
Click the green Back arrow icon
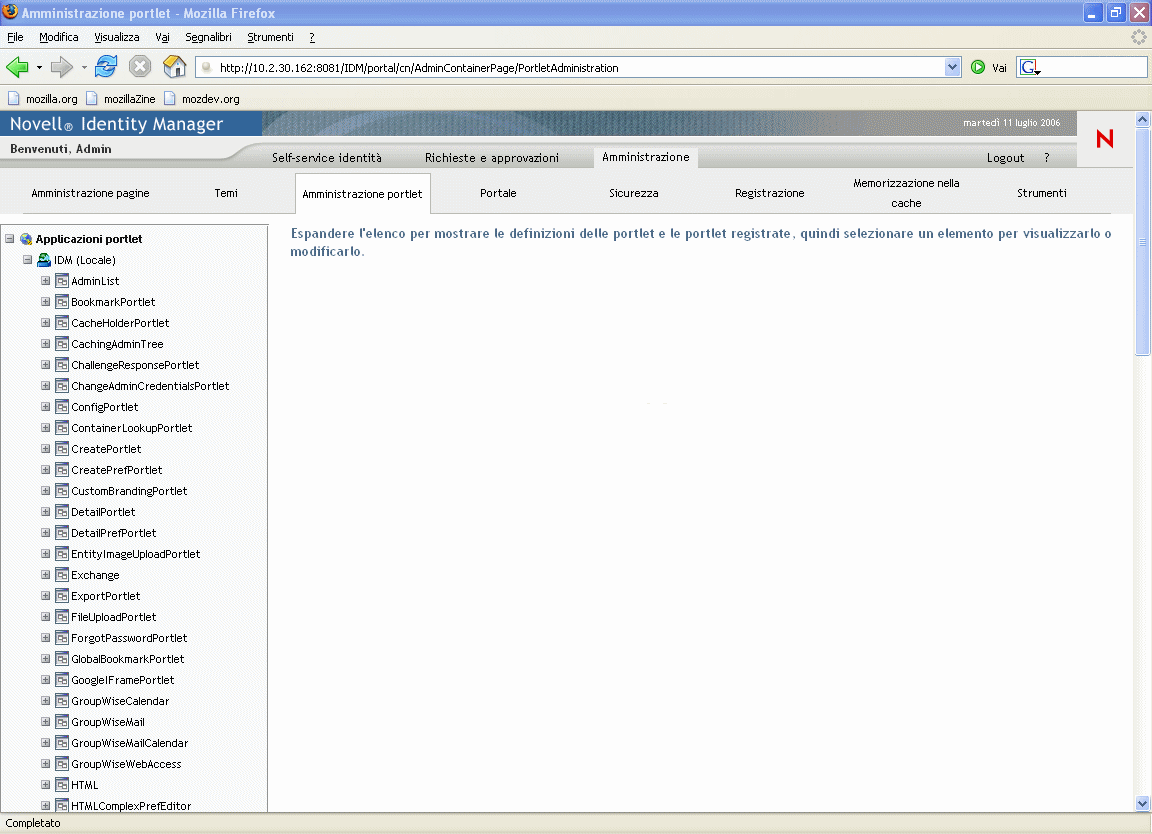coord(17,68)
